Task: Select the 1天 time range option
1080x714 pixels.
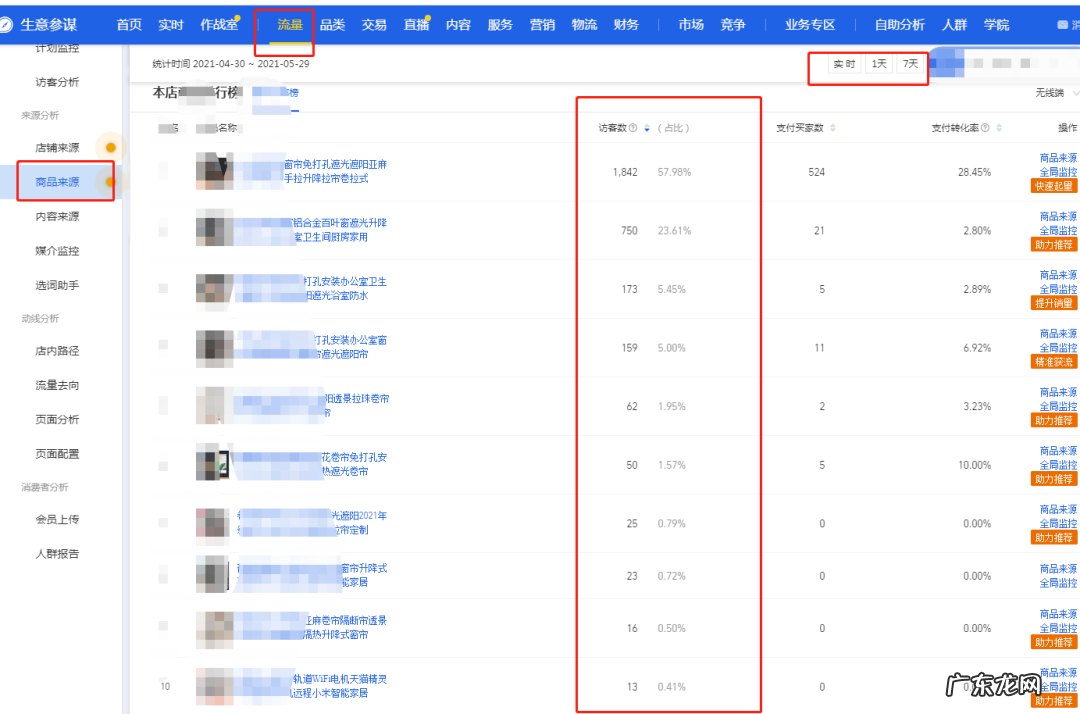Action: 878,63
